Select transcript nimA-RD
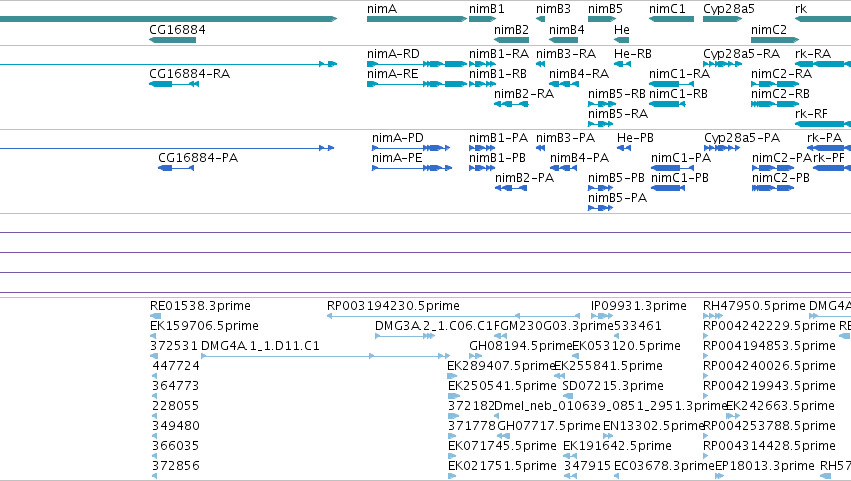 (x=417, y=64)
